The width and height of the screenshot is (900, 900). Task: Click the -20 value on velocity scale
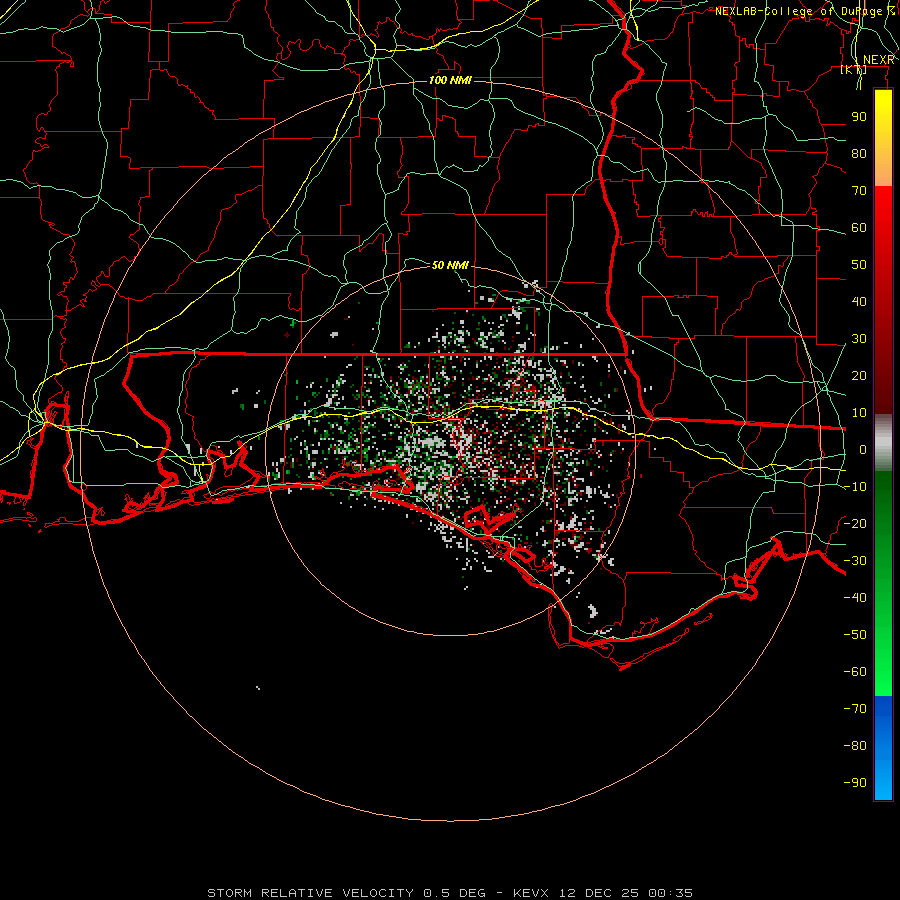coord(855,524)
